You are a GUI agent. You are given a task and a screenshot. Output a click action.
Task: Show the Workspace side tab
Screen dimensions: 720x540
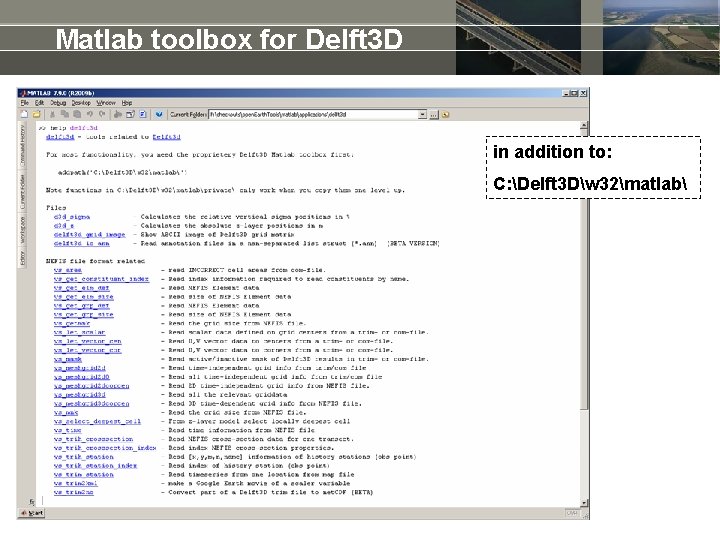[22, 230]
